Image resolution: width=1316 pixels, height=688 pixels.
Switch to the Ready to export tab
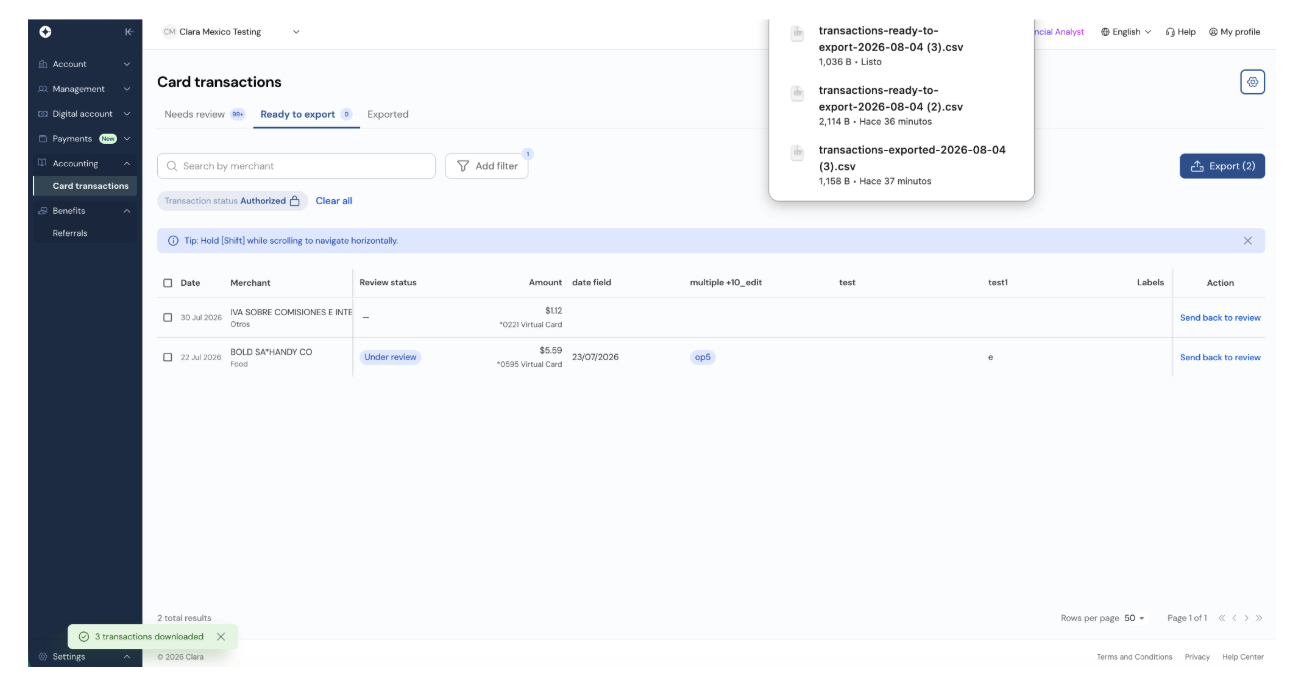[306, 114]
